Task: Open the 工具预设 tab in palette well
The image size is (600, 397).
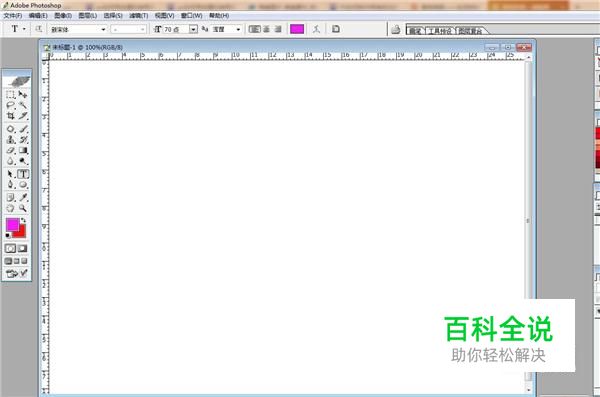Action: click(440, 31)
